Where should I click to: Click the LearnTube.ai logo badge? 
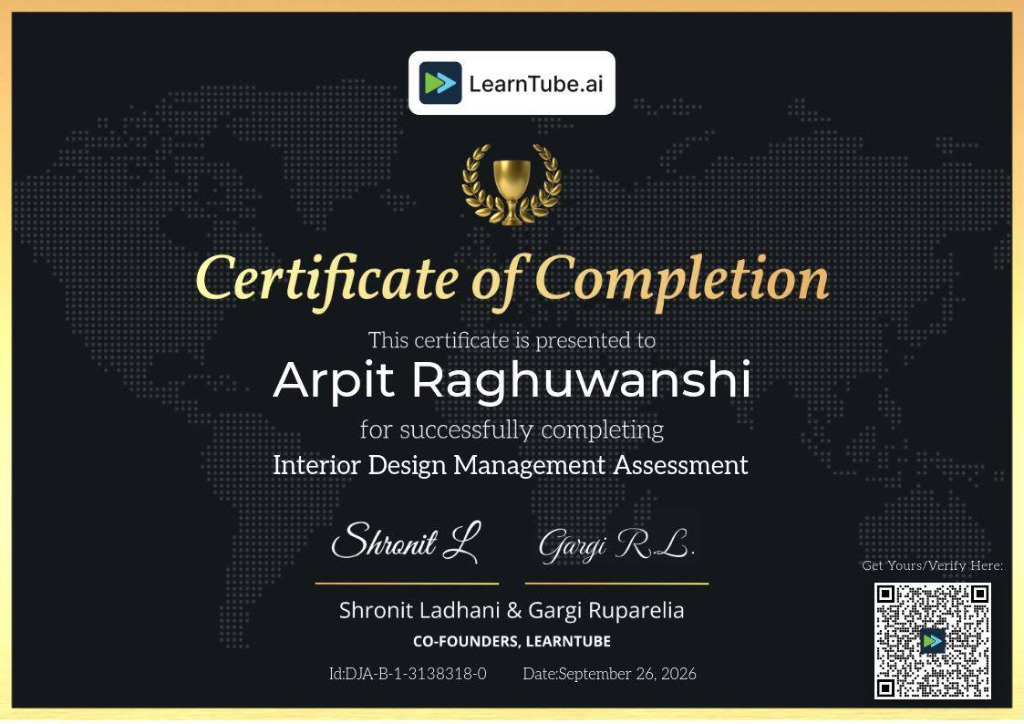pyautogui.click(x=511, y=83)
